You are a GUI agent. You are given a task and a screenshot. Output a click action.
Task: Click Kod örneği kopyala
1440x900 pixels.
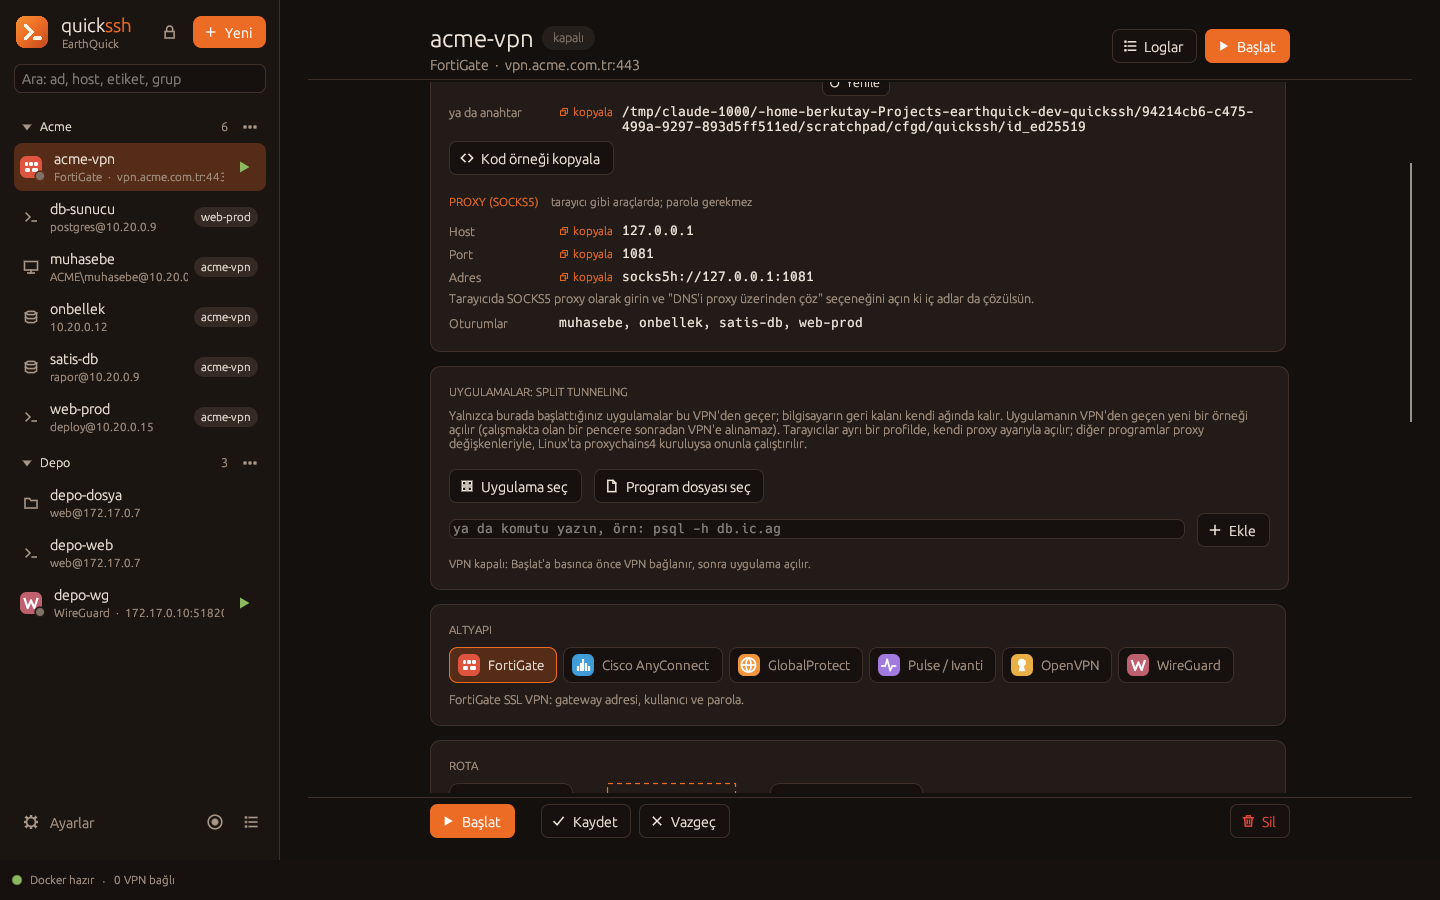531,158
